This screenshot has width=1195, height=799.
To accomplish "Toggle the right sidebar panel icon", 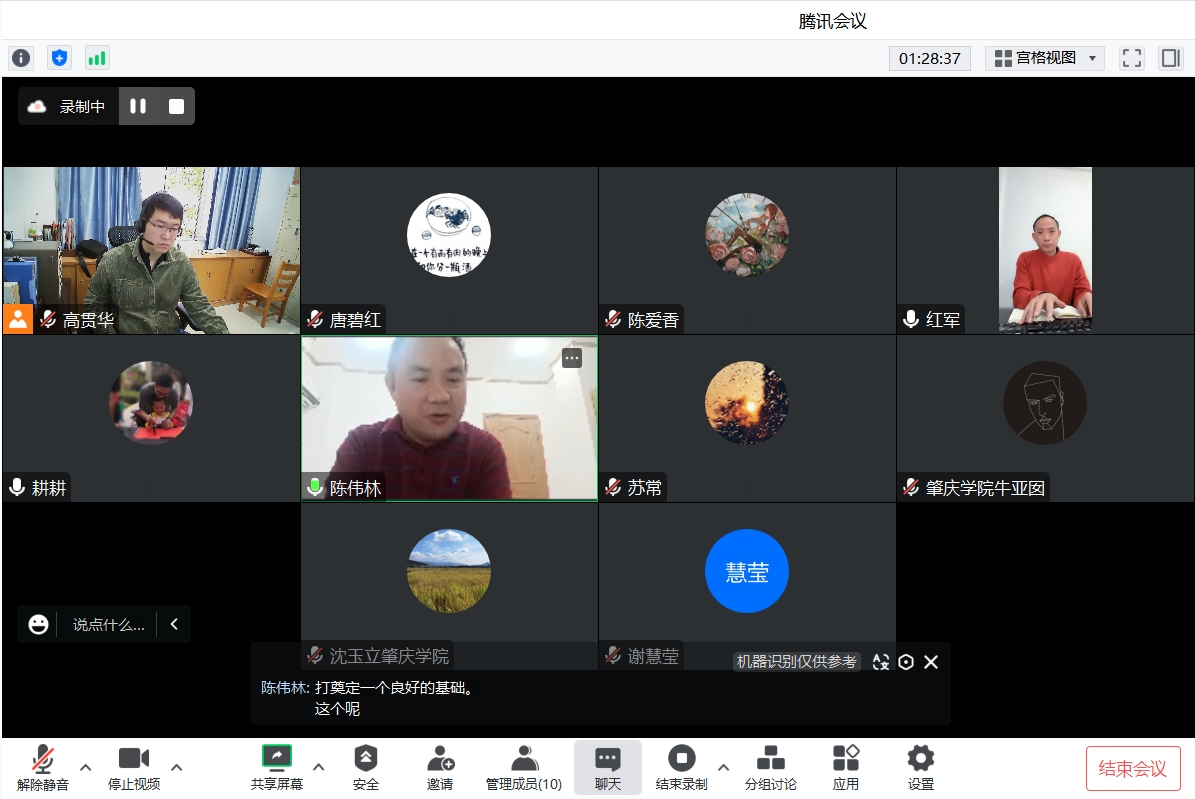I will pos(1170,58).
